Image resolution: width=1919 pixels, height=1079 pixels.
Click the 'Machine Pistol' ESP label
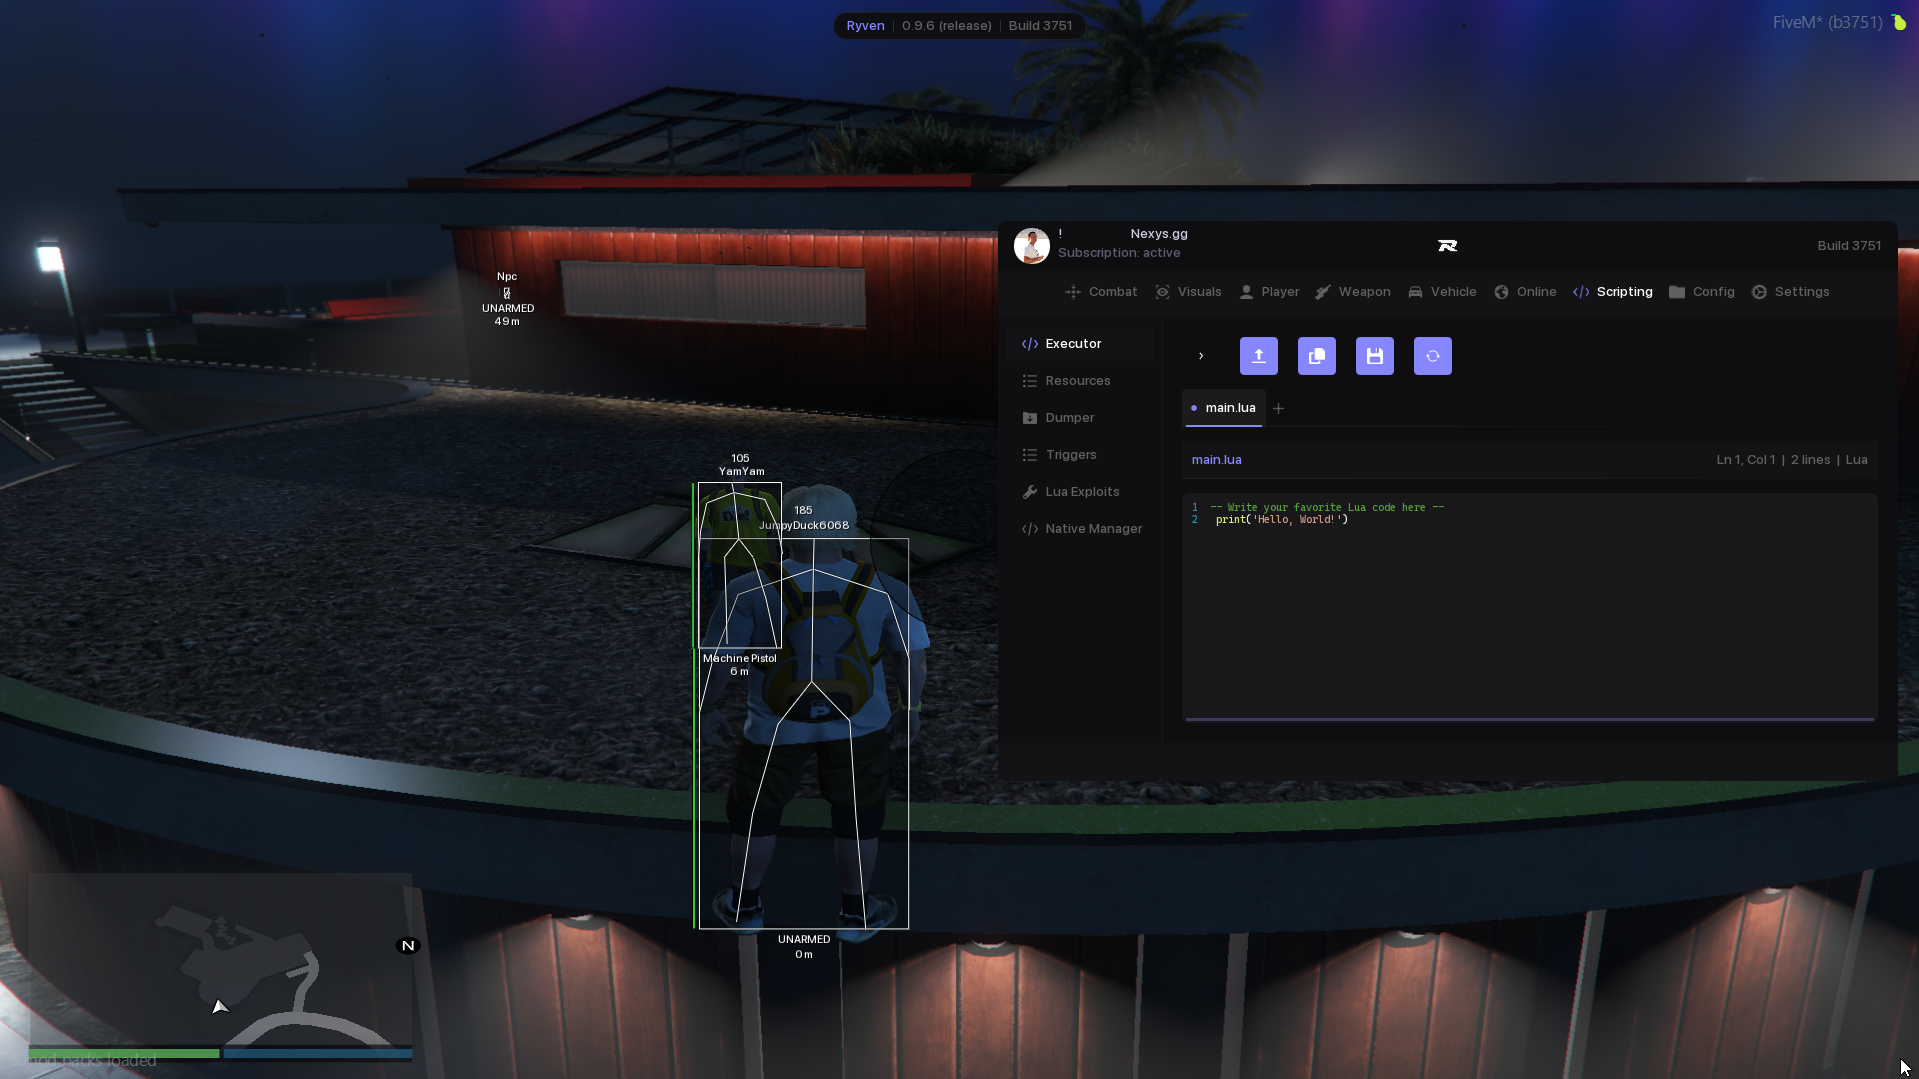pyautogui.click(x=739, y=659)
